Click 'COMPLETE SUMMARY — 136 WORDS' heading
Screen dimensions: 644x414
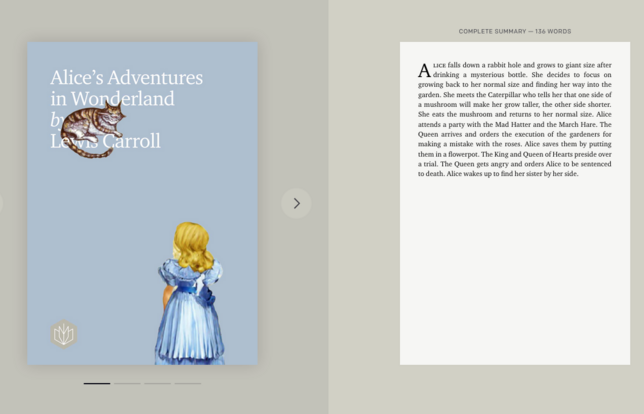(x=515, y=31)
